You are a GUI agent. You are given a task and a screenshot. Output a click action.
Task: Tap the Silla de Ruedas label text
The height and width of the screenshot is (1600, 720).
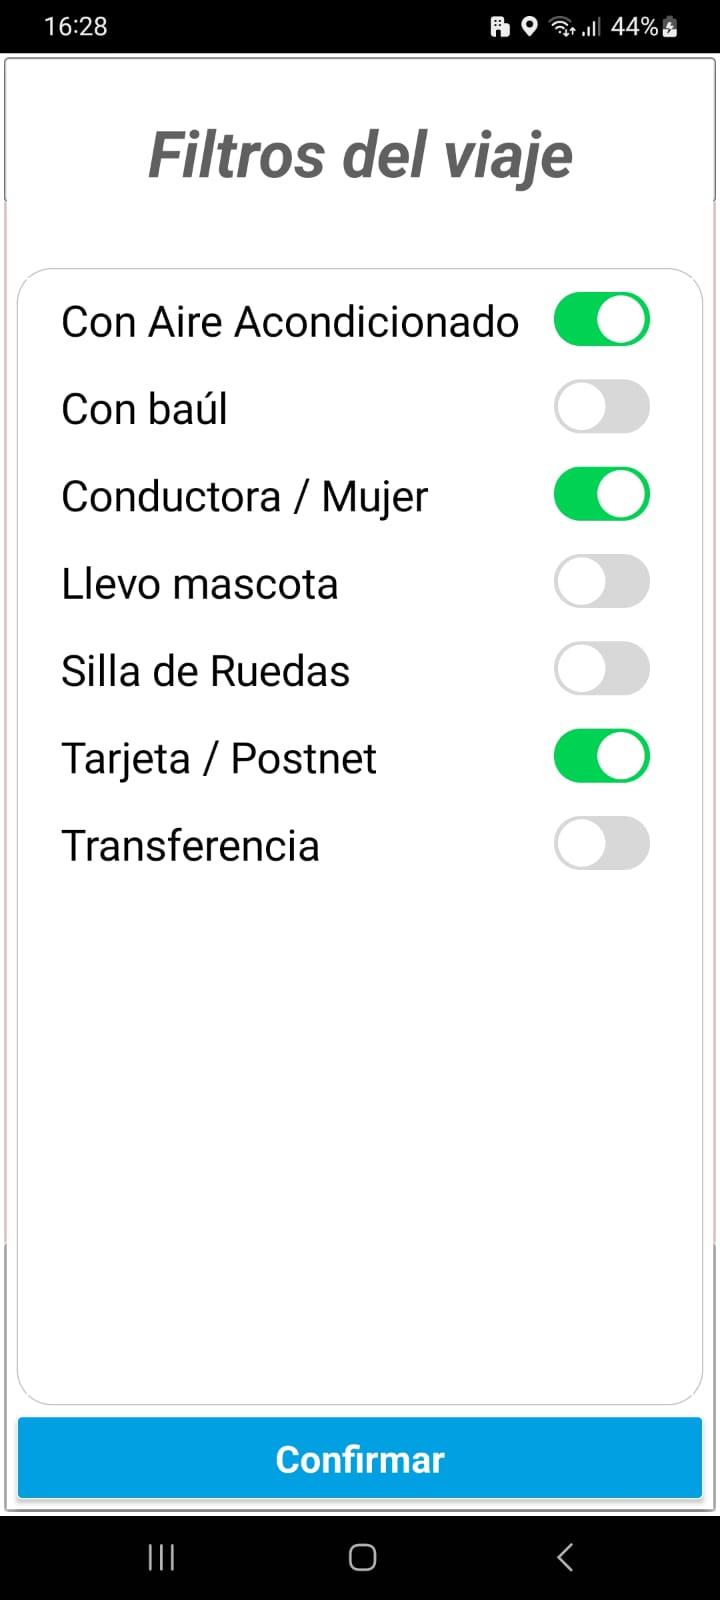206,671
